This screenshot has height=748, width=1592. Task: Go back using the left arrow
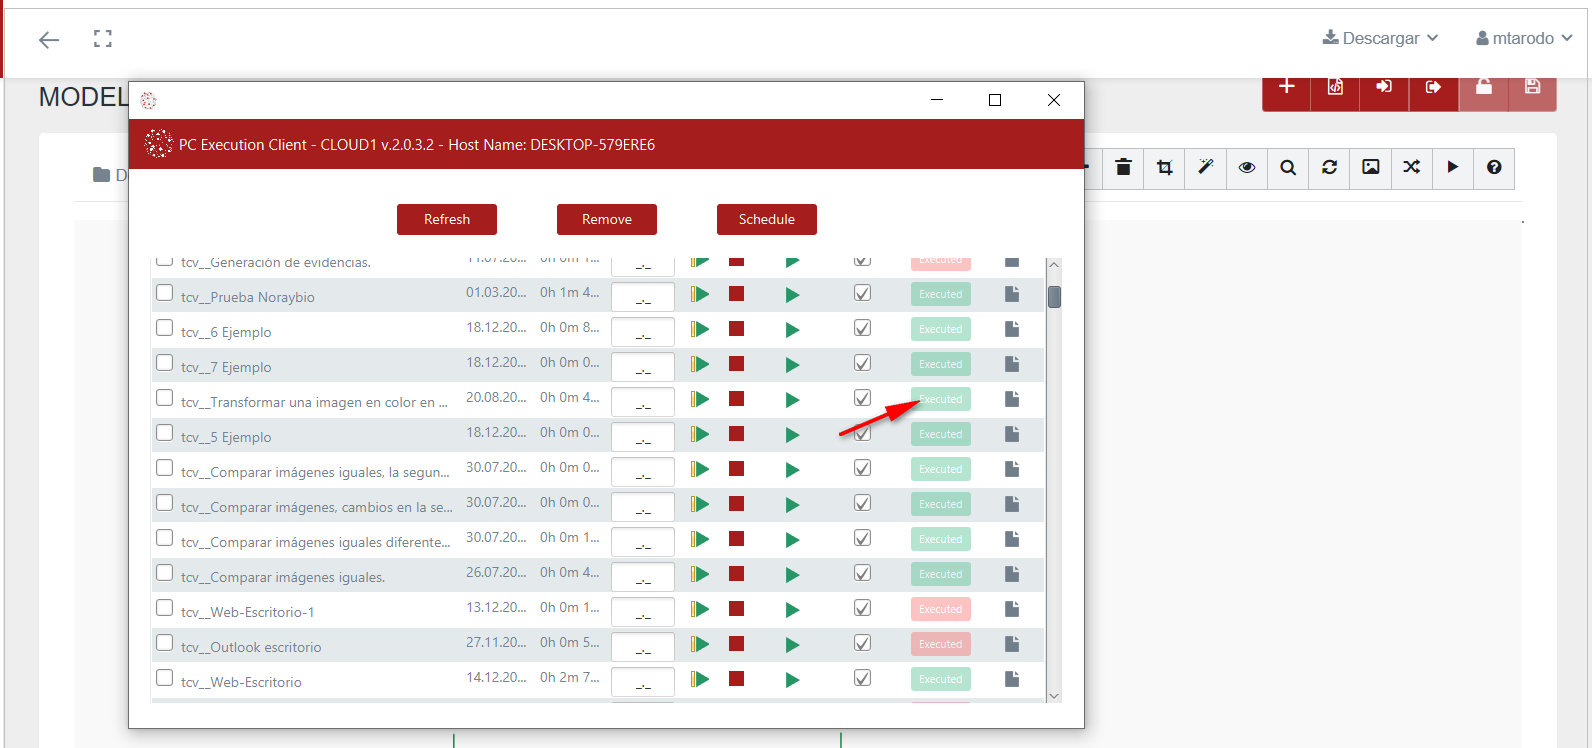point(49,40)
